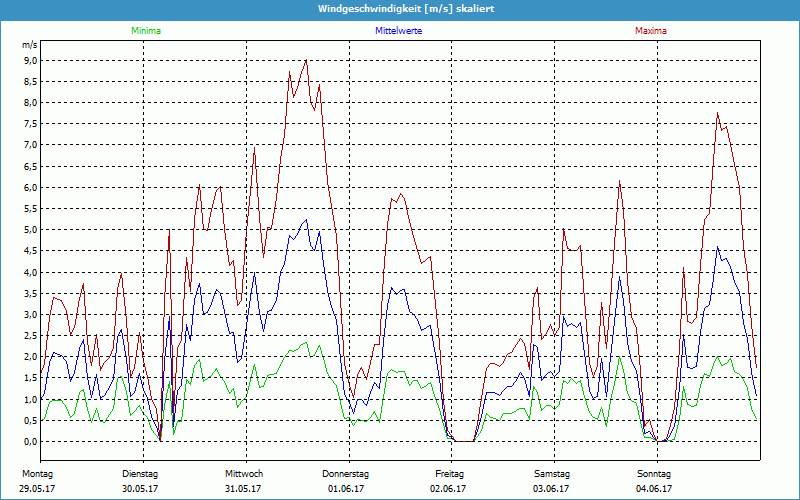This screenshot has width=800, height=500.
Task: Select the Montag day label
Action: 37,473
